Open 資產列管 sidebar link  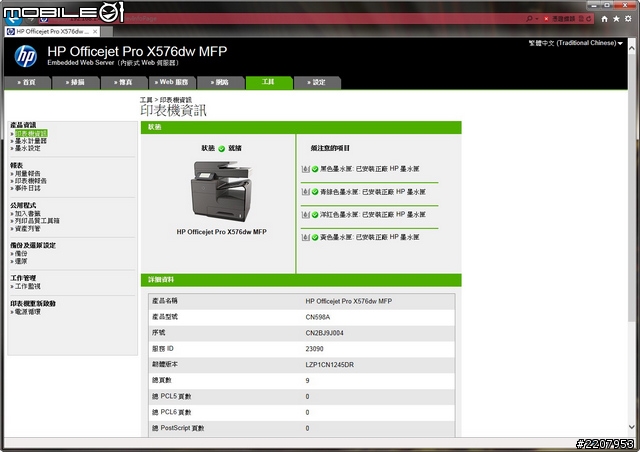[28, 229]
